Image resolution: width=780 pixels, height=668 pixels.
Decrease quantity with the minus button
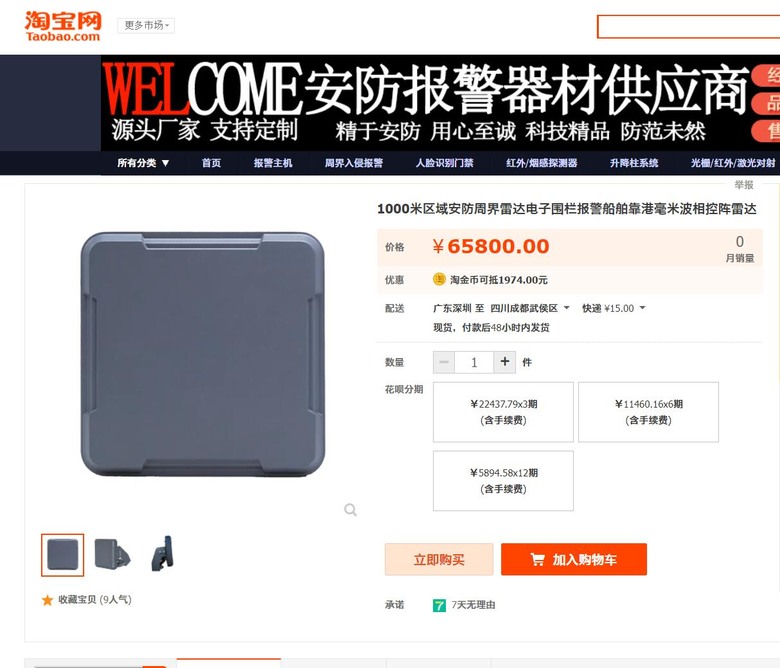pyautogui.click(x=444, y=362)
